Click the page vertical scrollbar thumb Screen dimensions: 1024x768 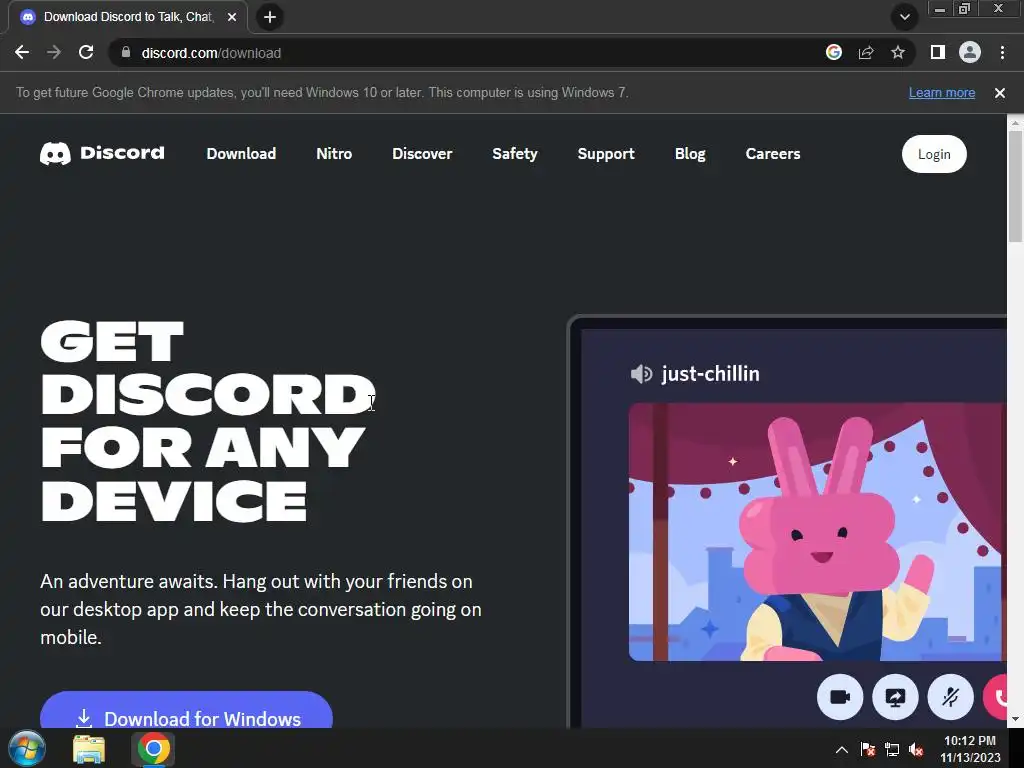tap(1015, 186)
